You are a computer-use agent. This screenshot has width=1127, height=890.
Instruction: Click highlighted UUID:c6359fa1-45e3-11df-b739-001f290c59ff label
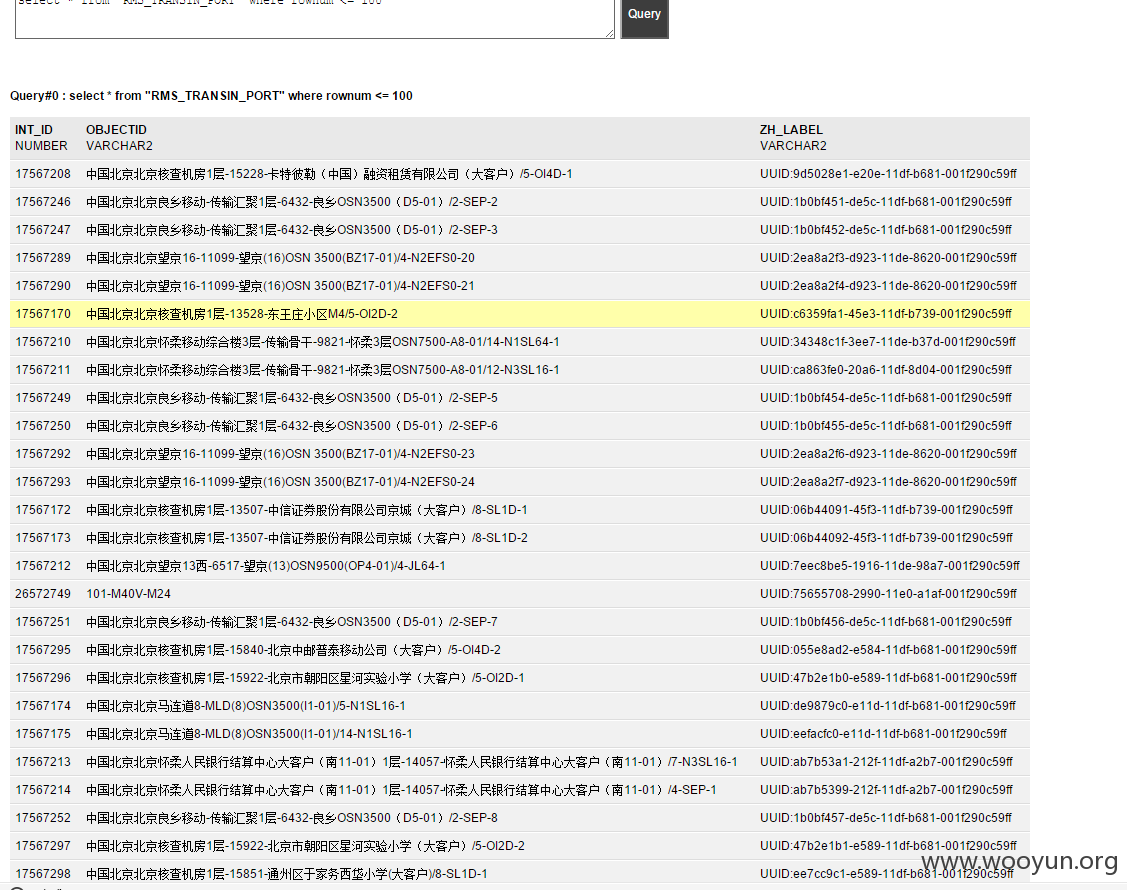pyautogui.click(x=886, y=314)
